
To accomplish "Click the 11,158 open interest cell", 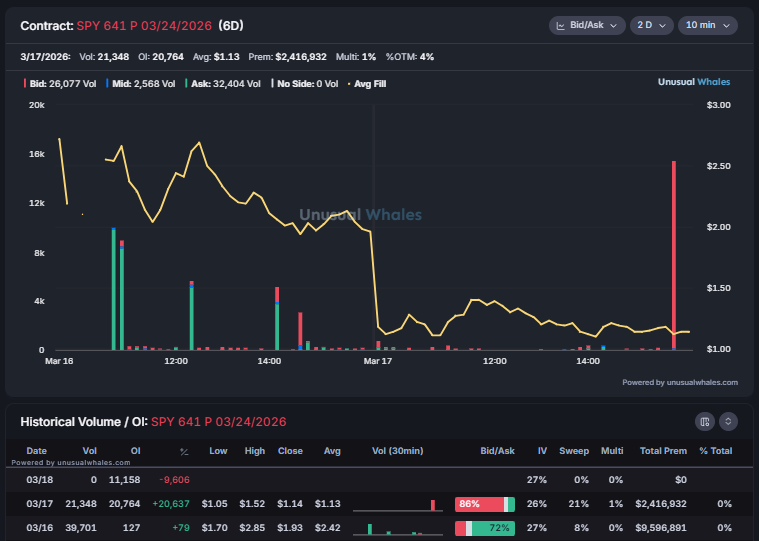I will 124,480.
